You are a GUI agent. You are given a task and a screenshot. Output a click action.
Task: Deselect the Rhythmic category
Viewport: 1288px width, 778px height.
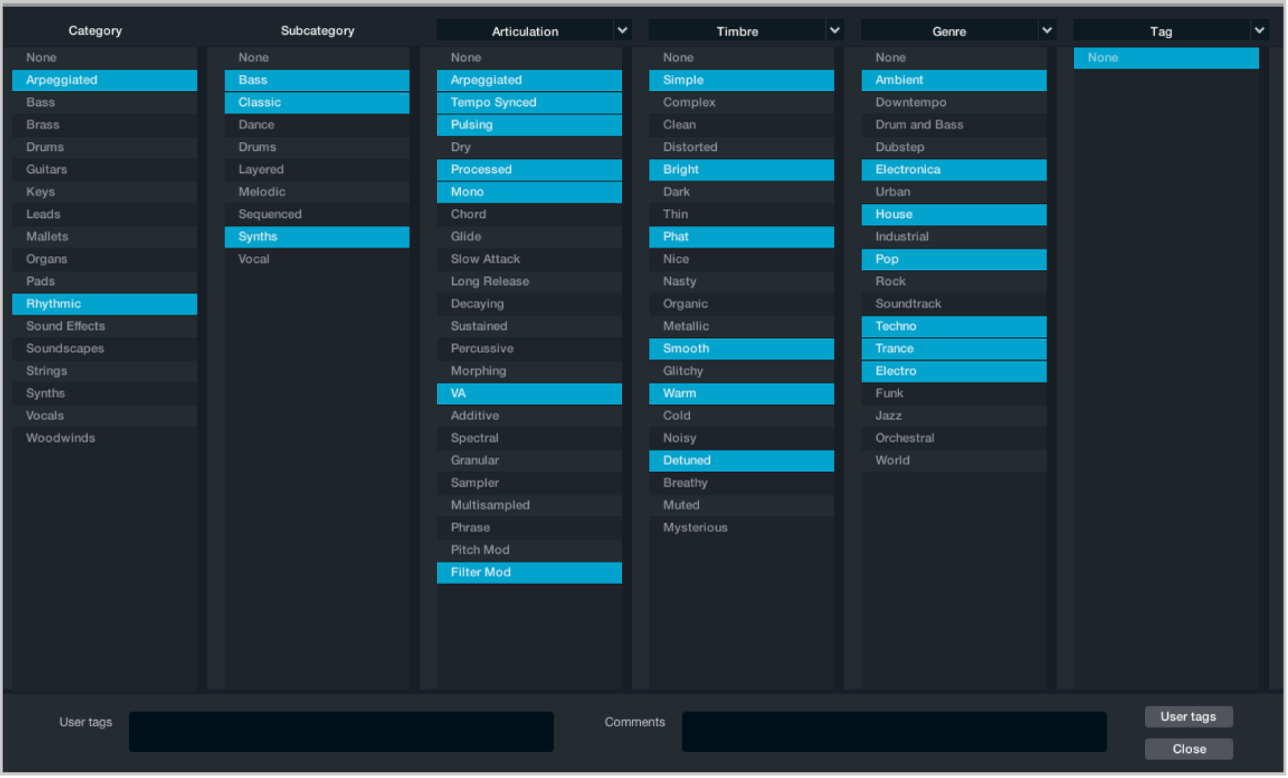coord(104,303)
